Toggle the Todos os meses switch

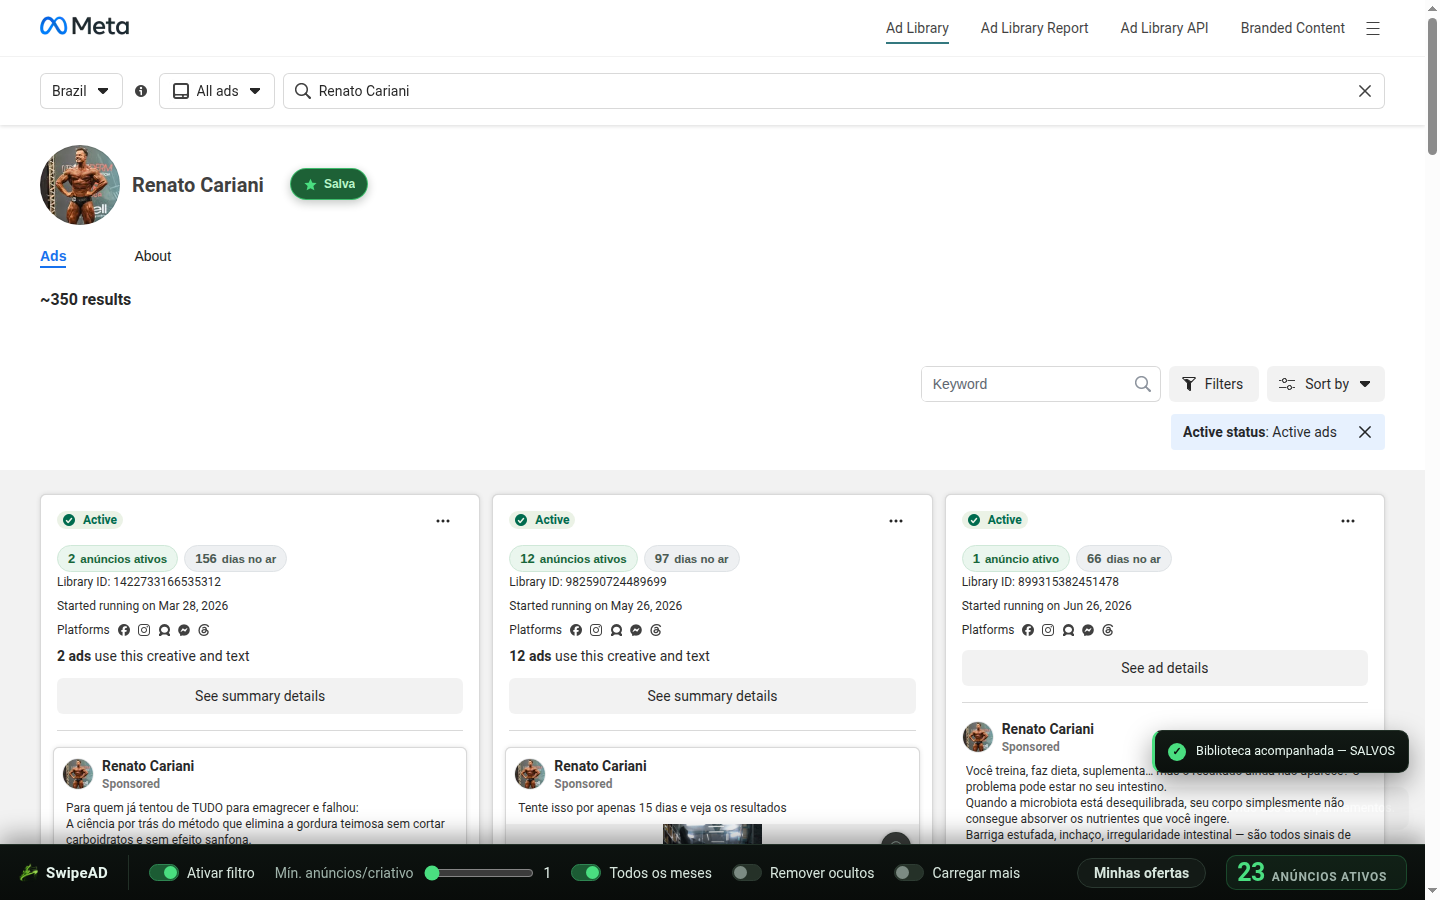click(x=586, y=873)
